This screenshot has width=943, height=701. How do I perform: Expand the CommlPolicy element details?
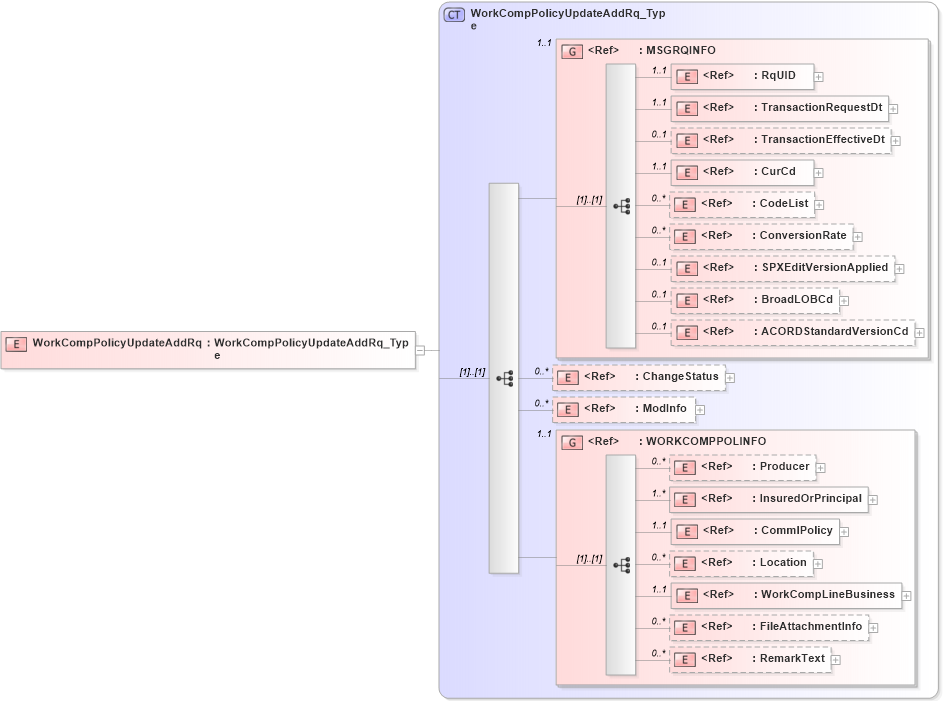(x=844, y=531)
